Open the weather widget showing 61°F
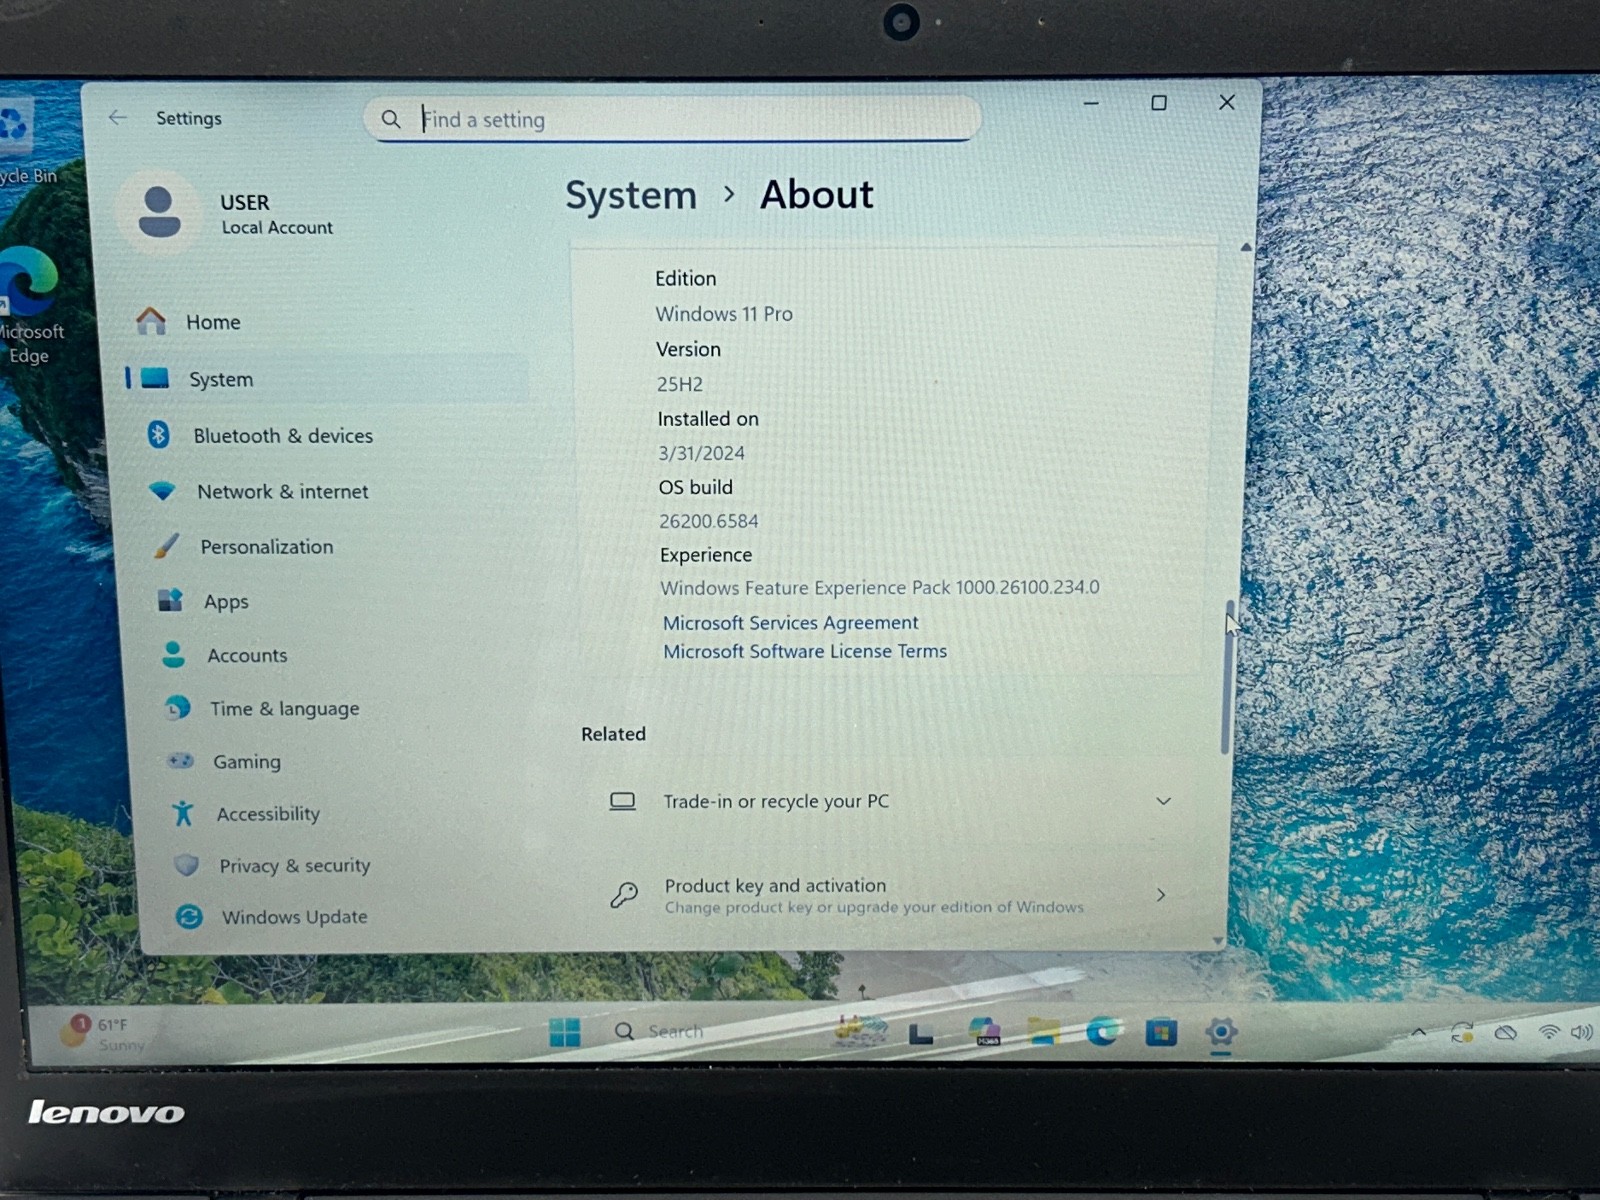1600x1200 pixels. tap(104, 1033)
